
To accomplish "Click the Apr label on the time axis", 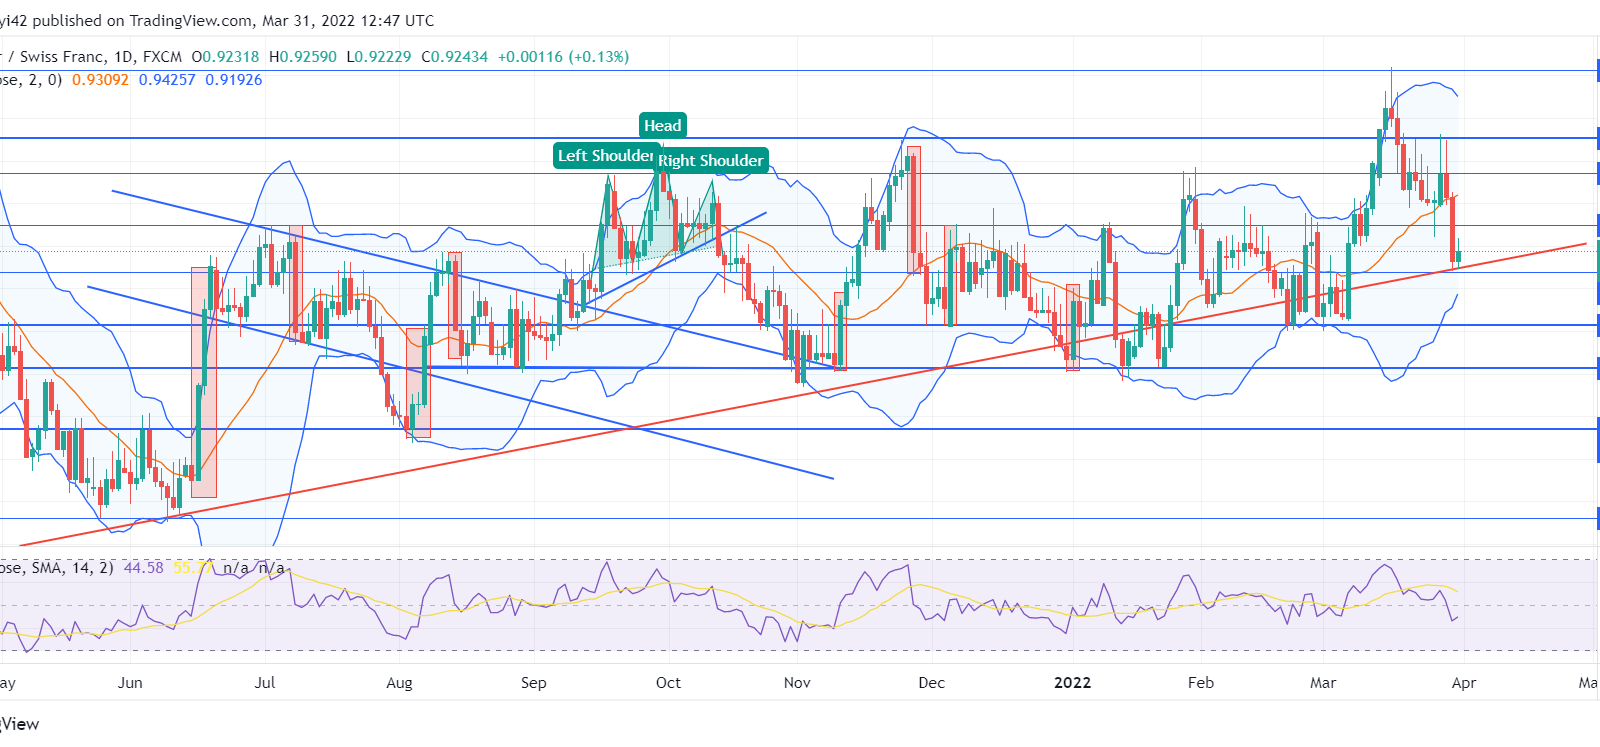I will 1464,683.
